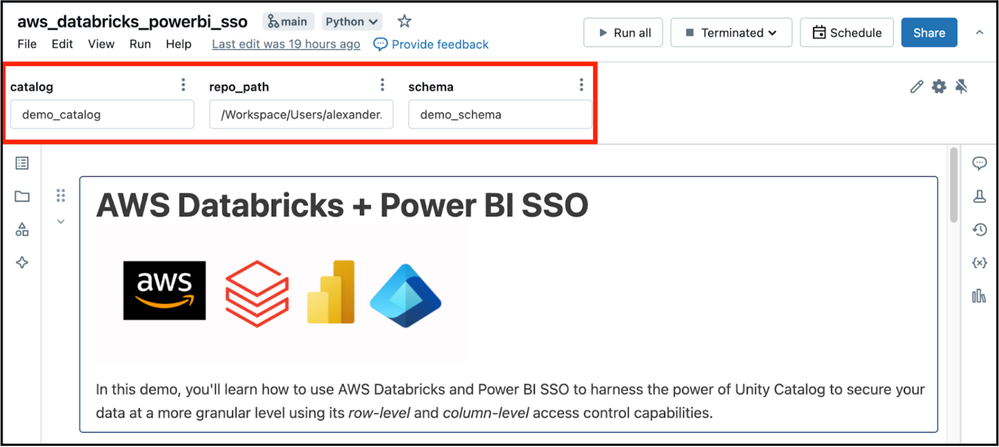
Task: Open the Assistant sparkle icon
Action: point(22,262)
